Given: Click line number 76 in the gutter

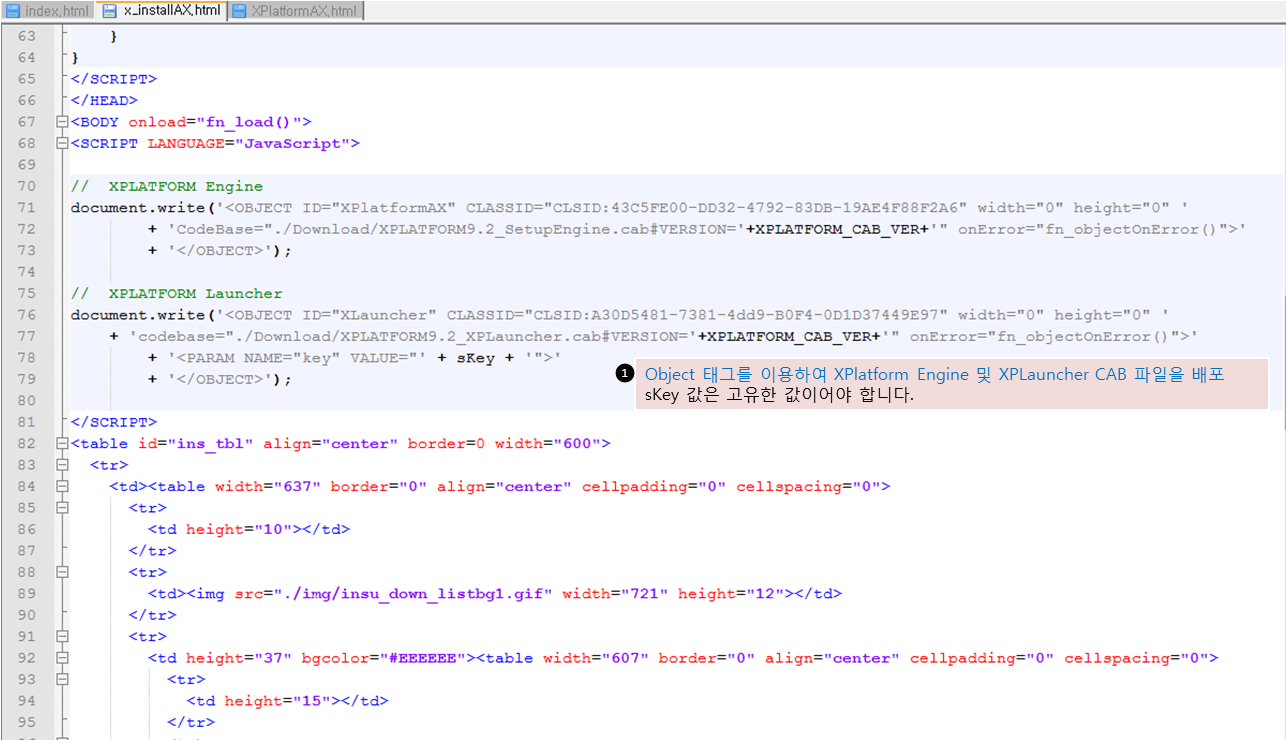Looking at the screenshot, I should pyautogui.click(x=27, y=315).
